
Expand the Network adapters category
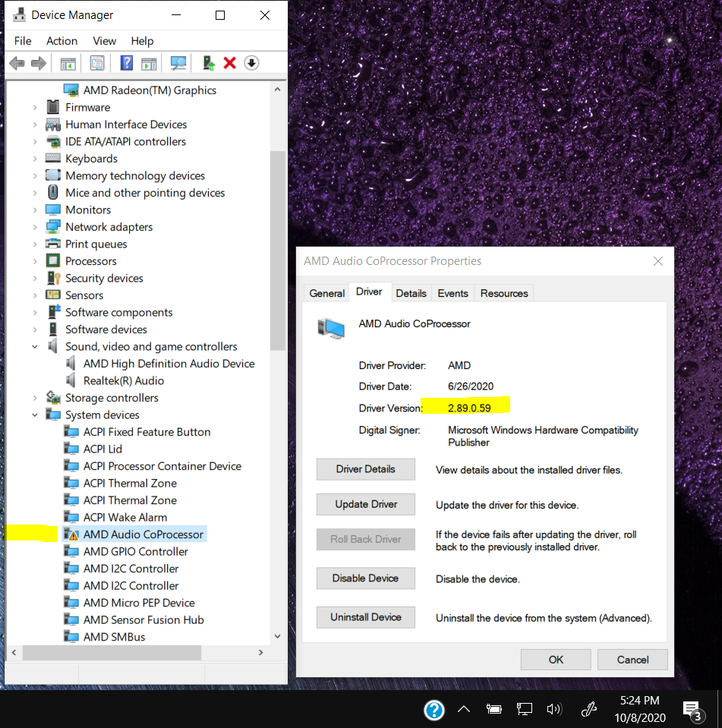point(36,227)
